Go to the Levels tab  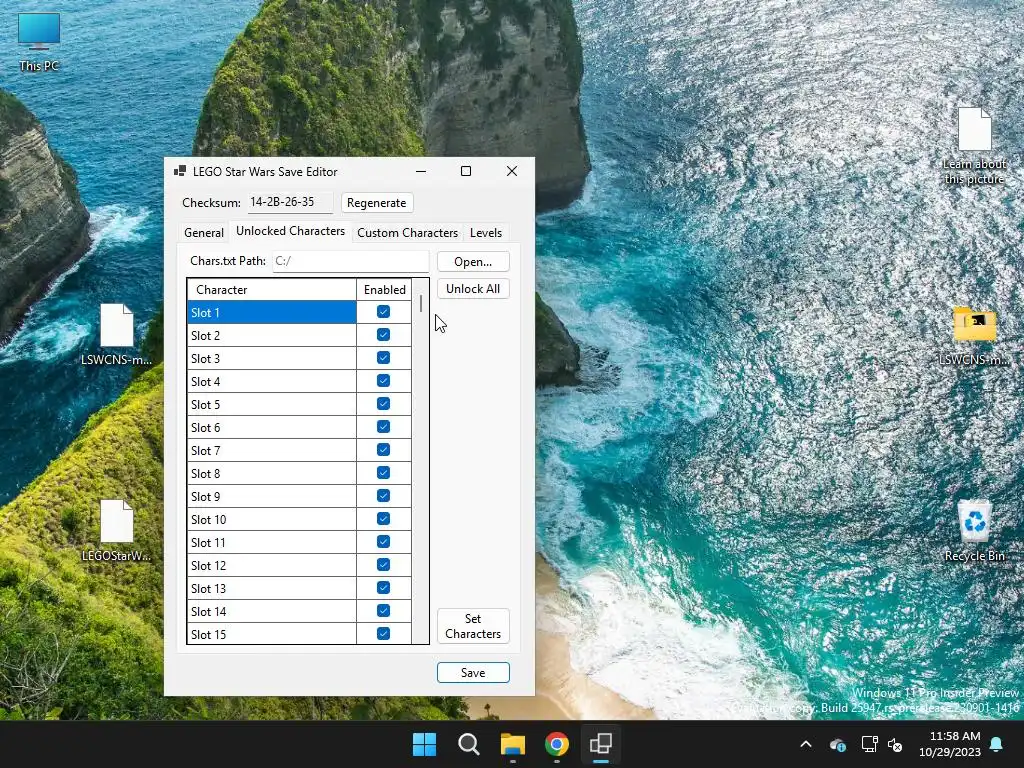click(x=486, y=232)
